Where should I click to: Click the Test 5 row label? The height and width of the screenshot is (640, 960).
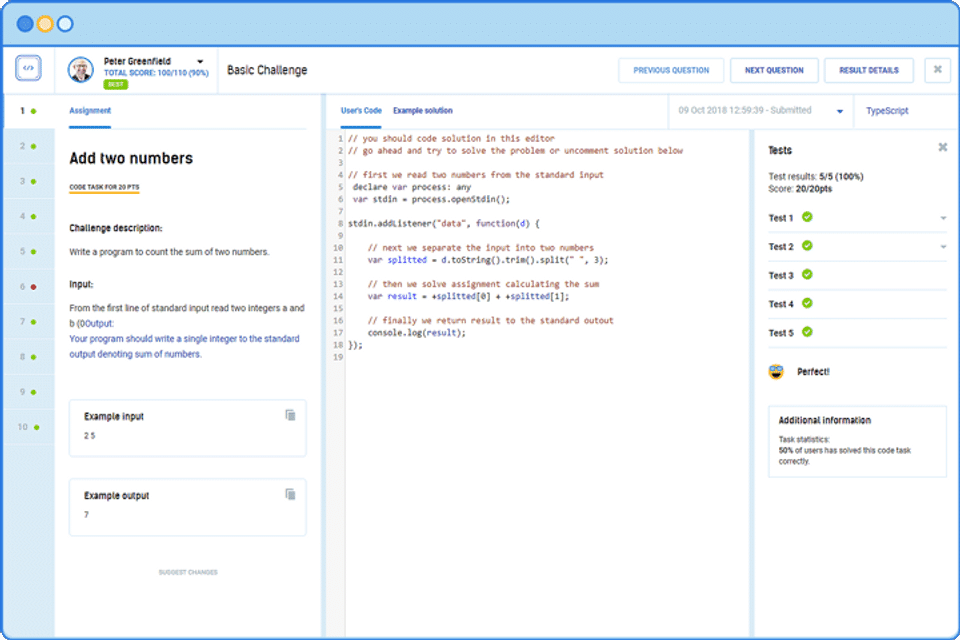click(x=781, y=333)
